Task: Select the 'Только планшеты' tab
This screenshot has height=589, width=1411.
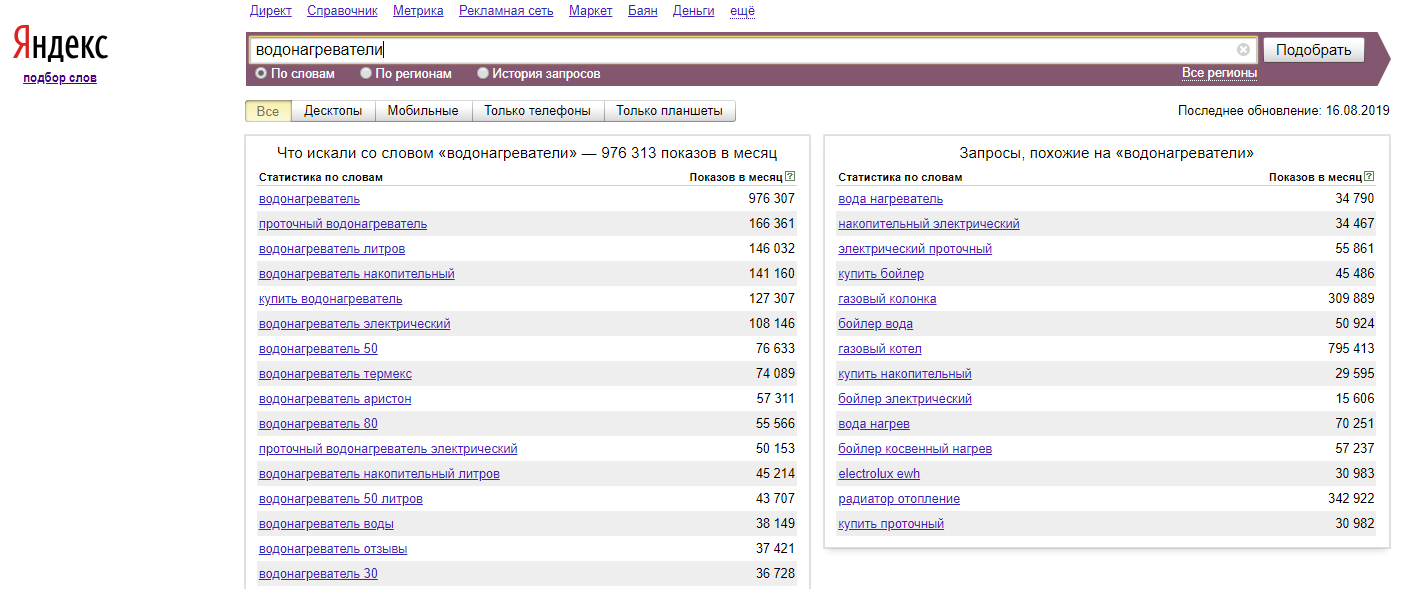Action: (669, 111)
